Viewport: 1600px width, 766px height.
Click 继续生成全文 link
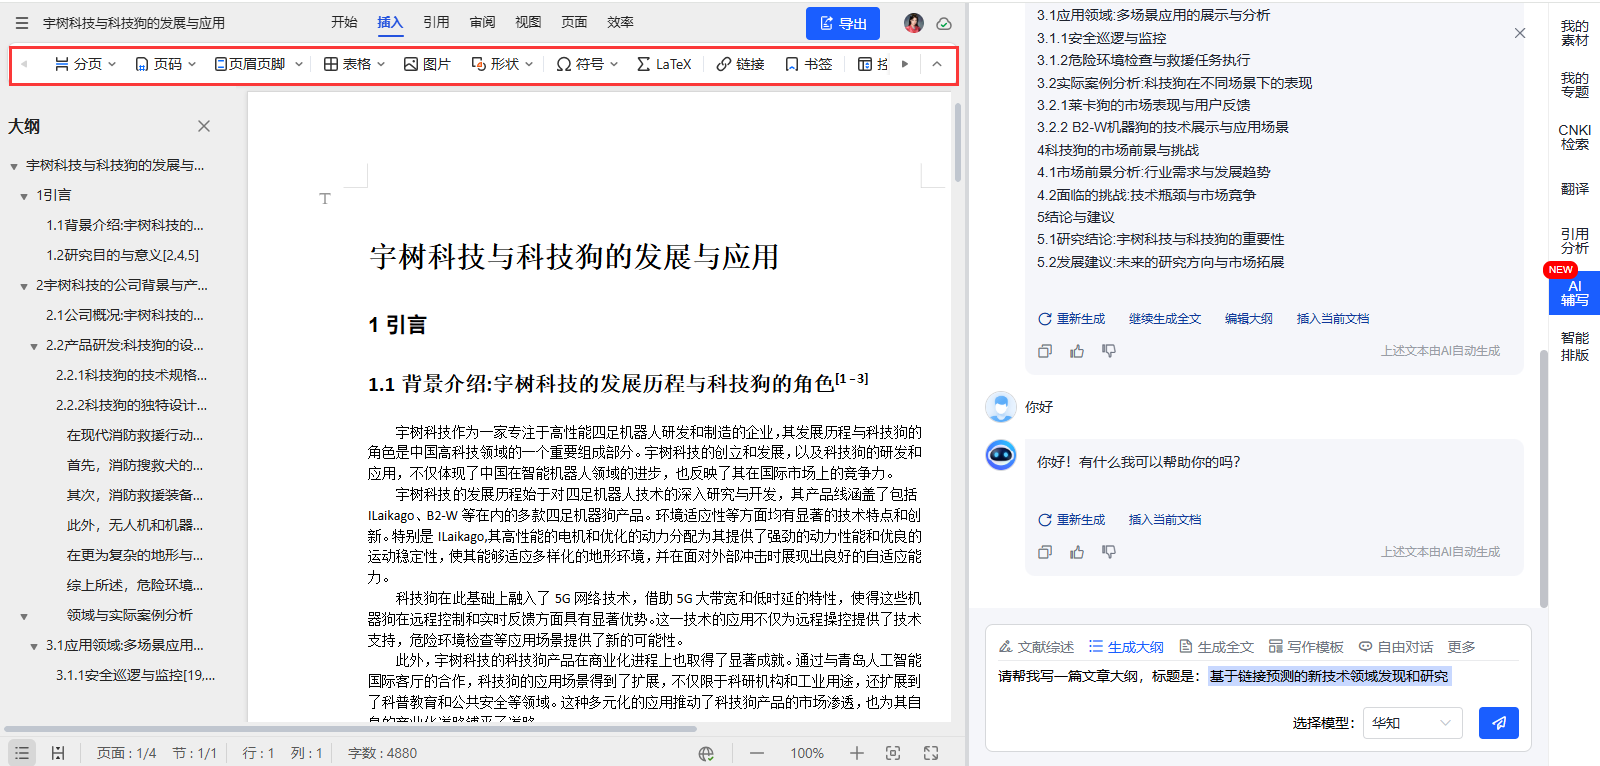coord(1164,319)
